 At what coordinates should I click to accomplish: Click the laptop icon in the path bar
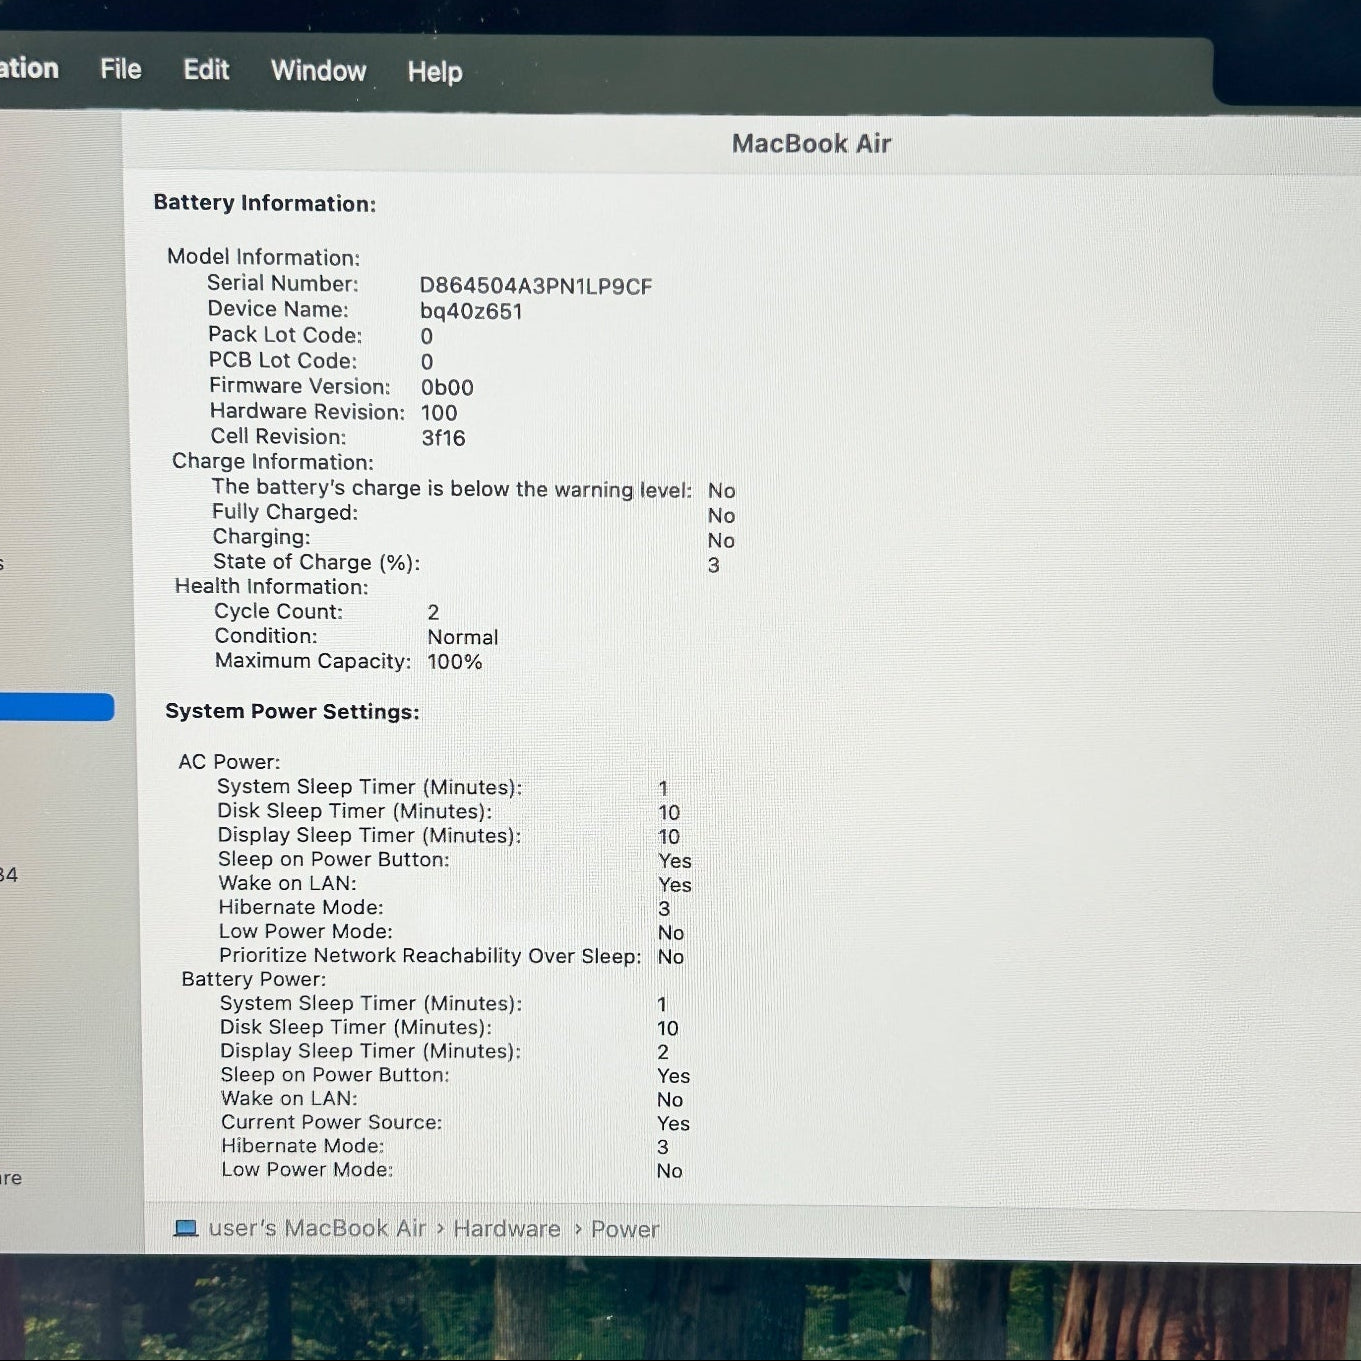pos(186,1228)
